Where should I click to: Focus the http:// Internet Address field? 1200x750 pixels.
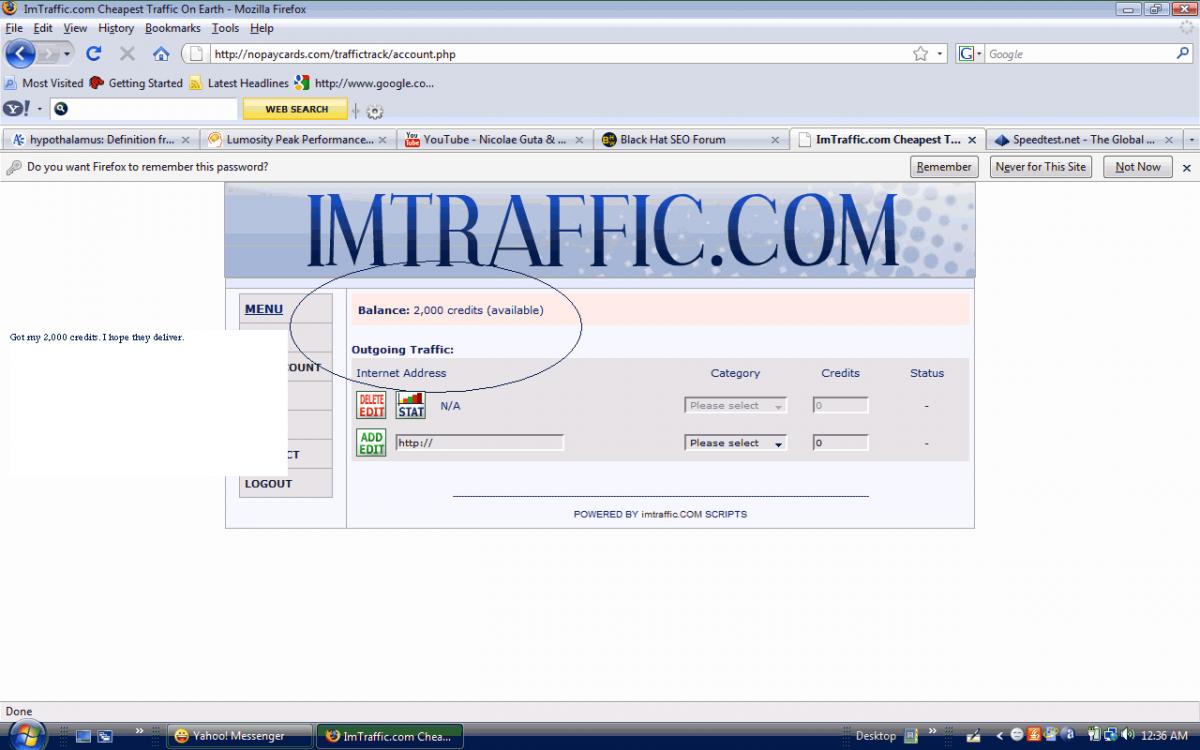tap(479, 442)
